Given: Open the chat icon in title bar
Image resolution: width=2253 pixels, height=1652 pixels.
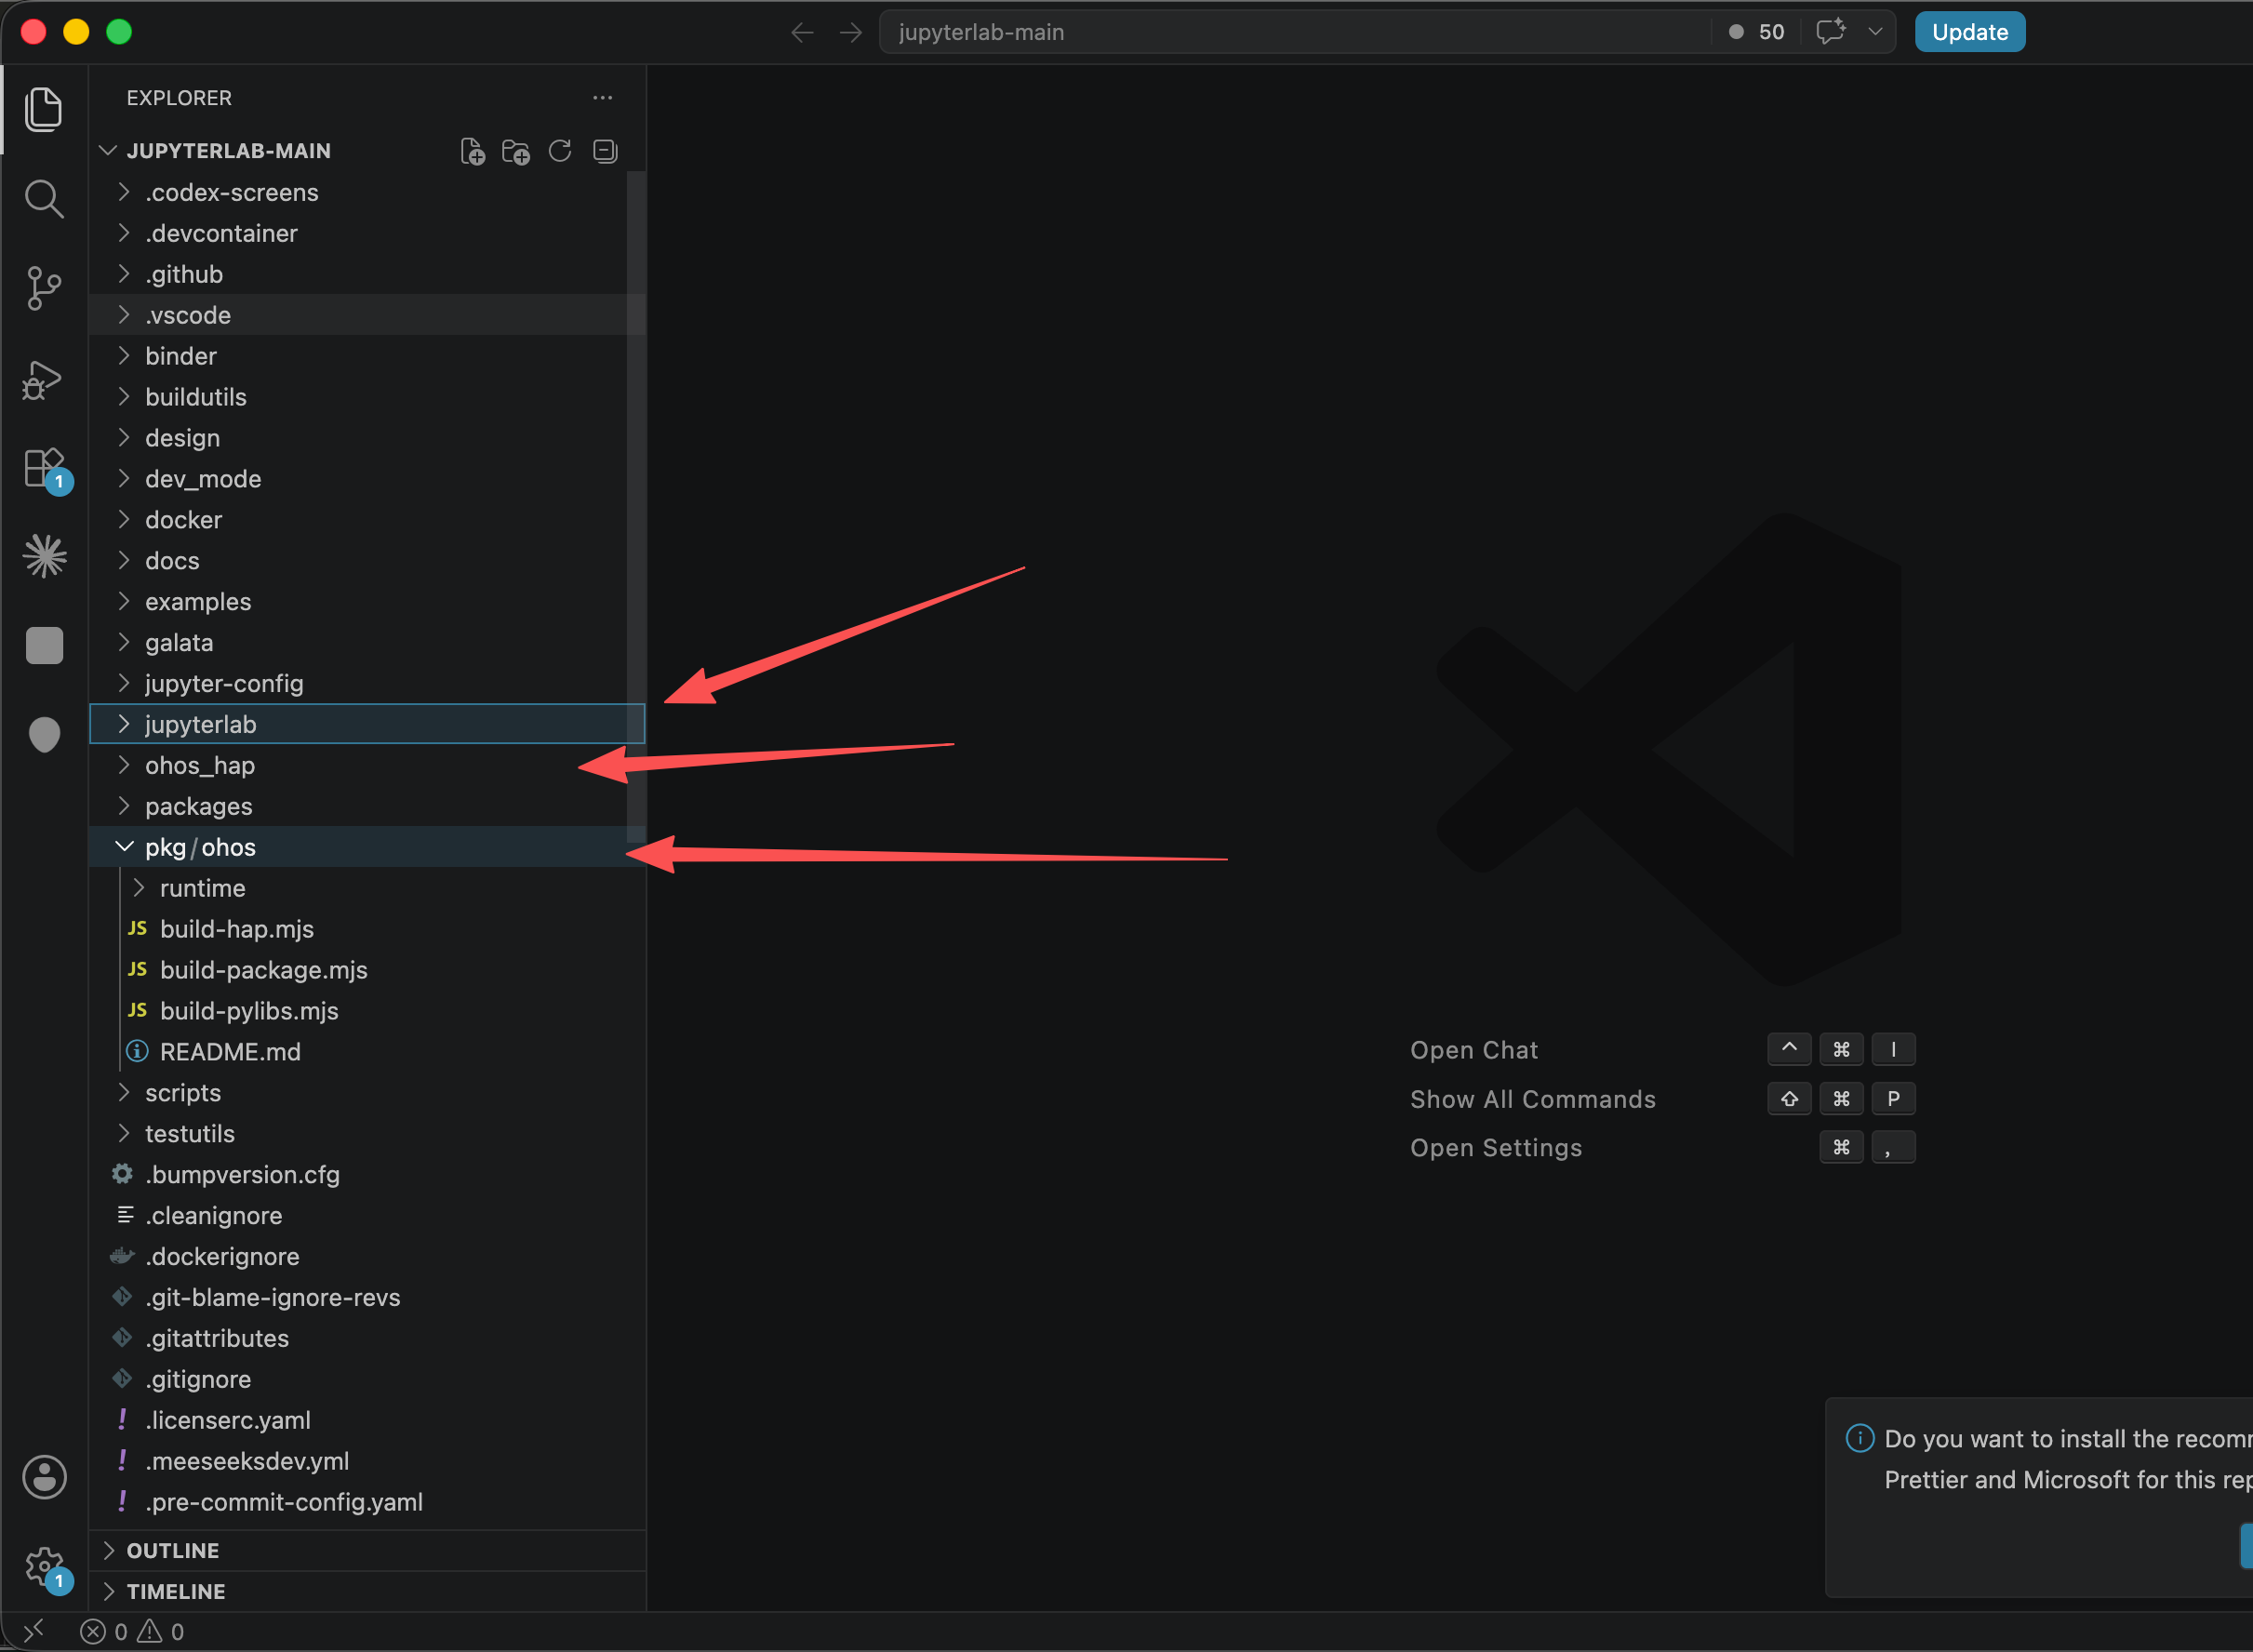Looking at the screenshot, I should click(x=1830, y=32).
